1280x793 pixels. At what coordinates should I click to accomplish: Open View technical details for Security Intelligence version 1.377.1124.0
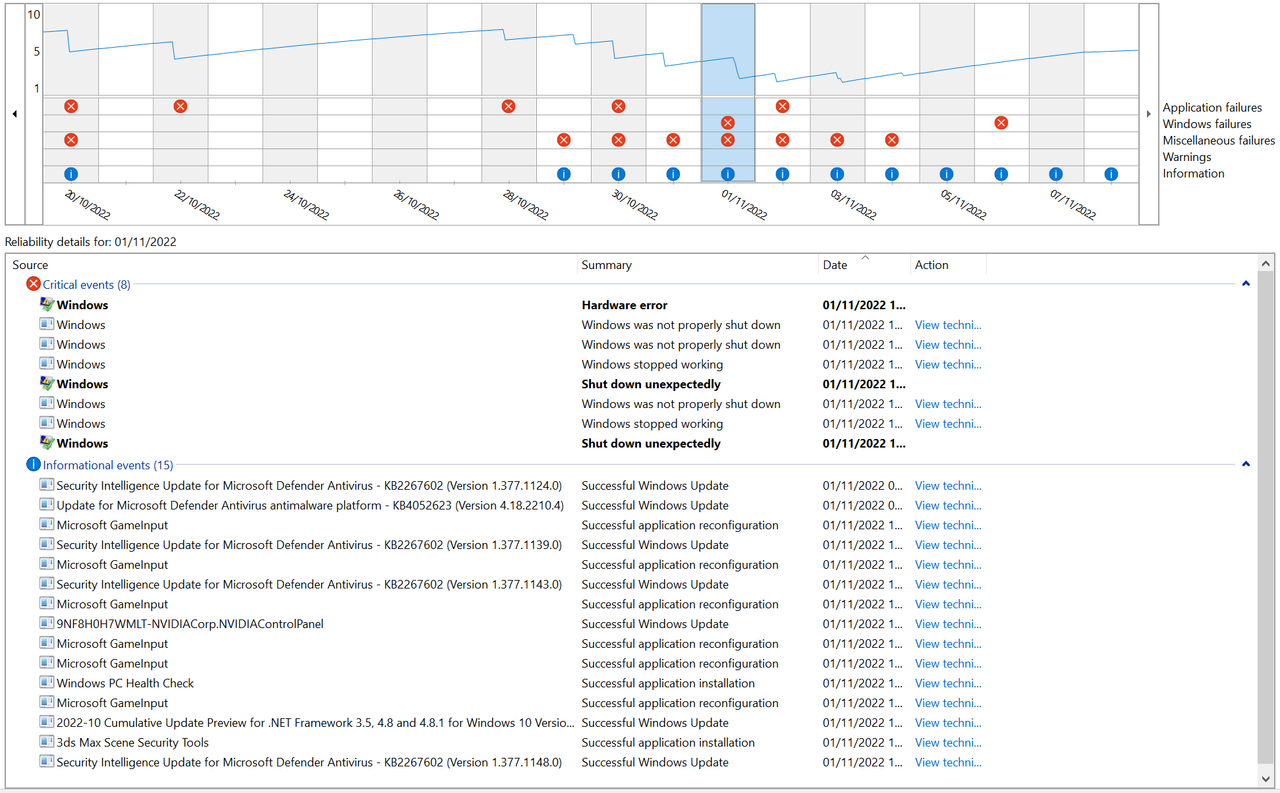pos(948,486)
